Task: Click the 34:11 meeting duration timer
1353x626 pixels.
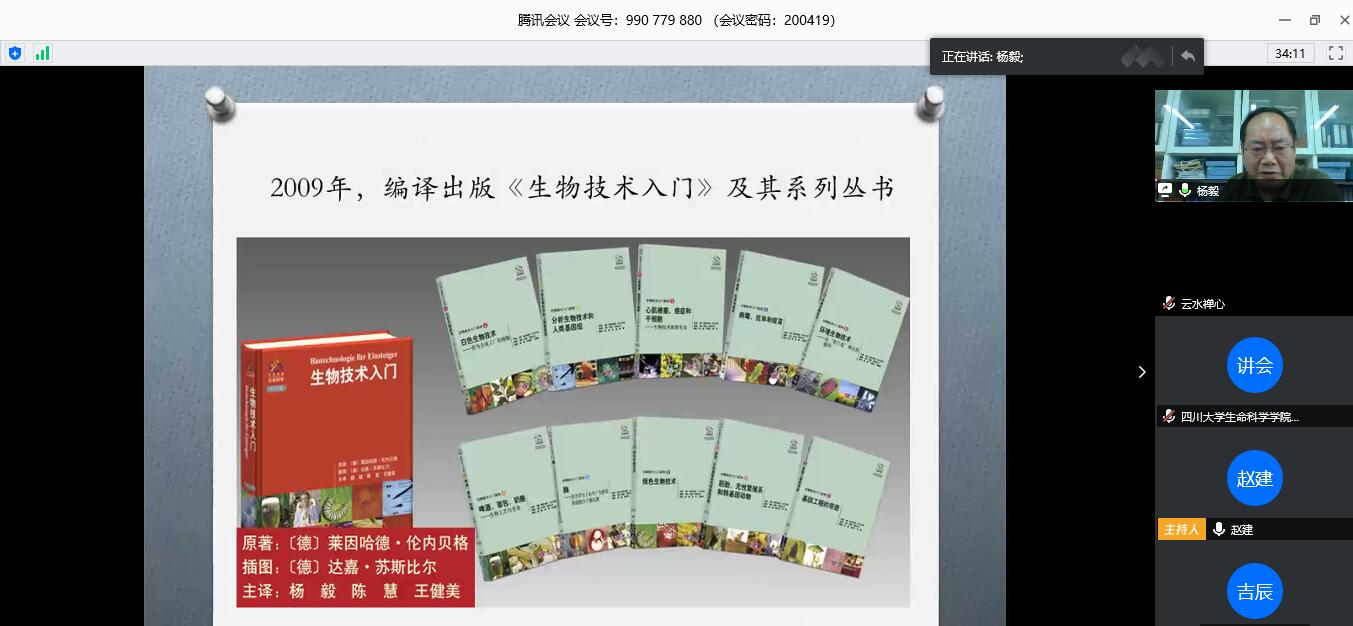Action: [x=1290, y=53]
